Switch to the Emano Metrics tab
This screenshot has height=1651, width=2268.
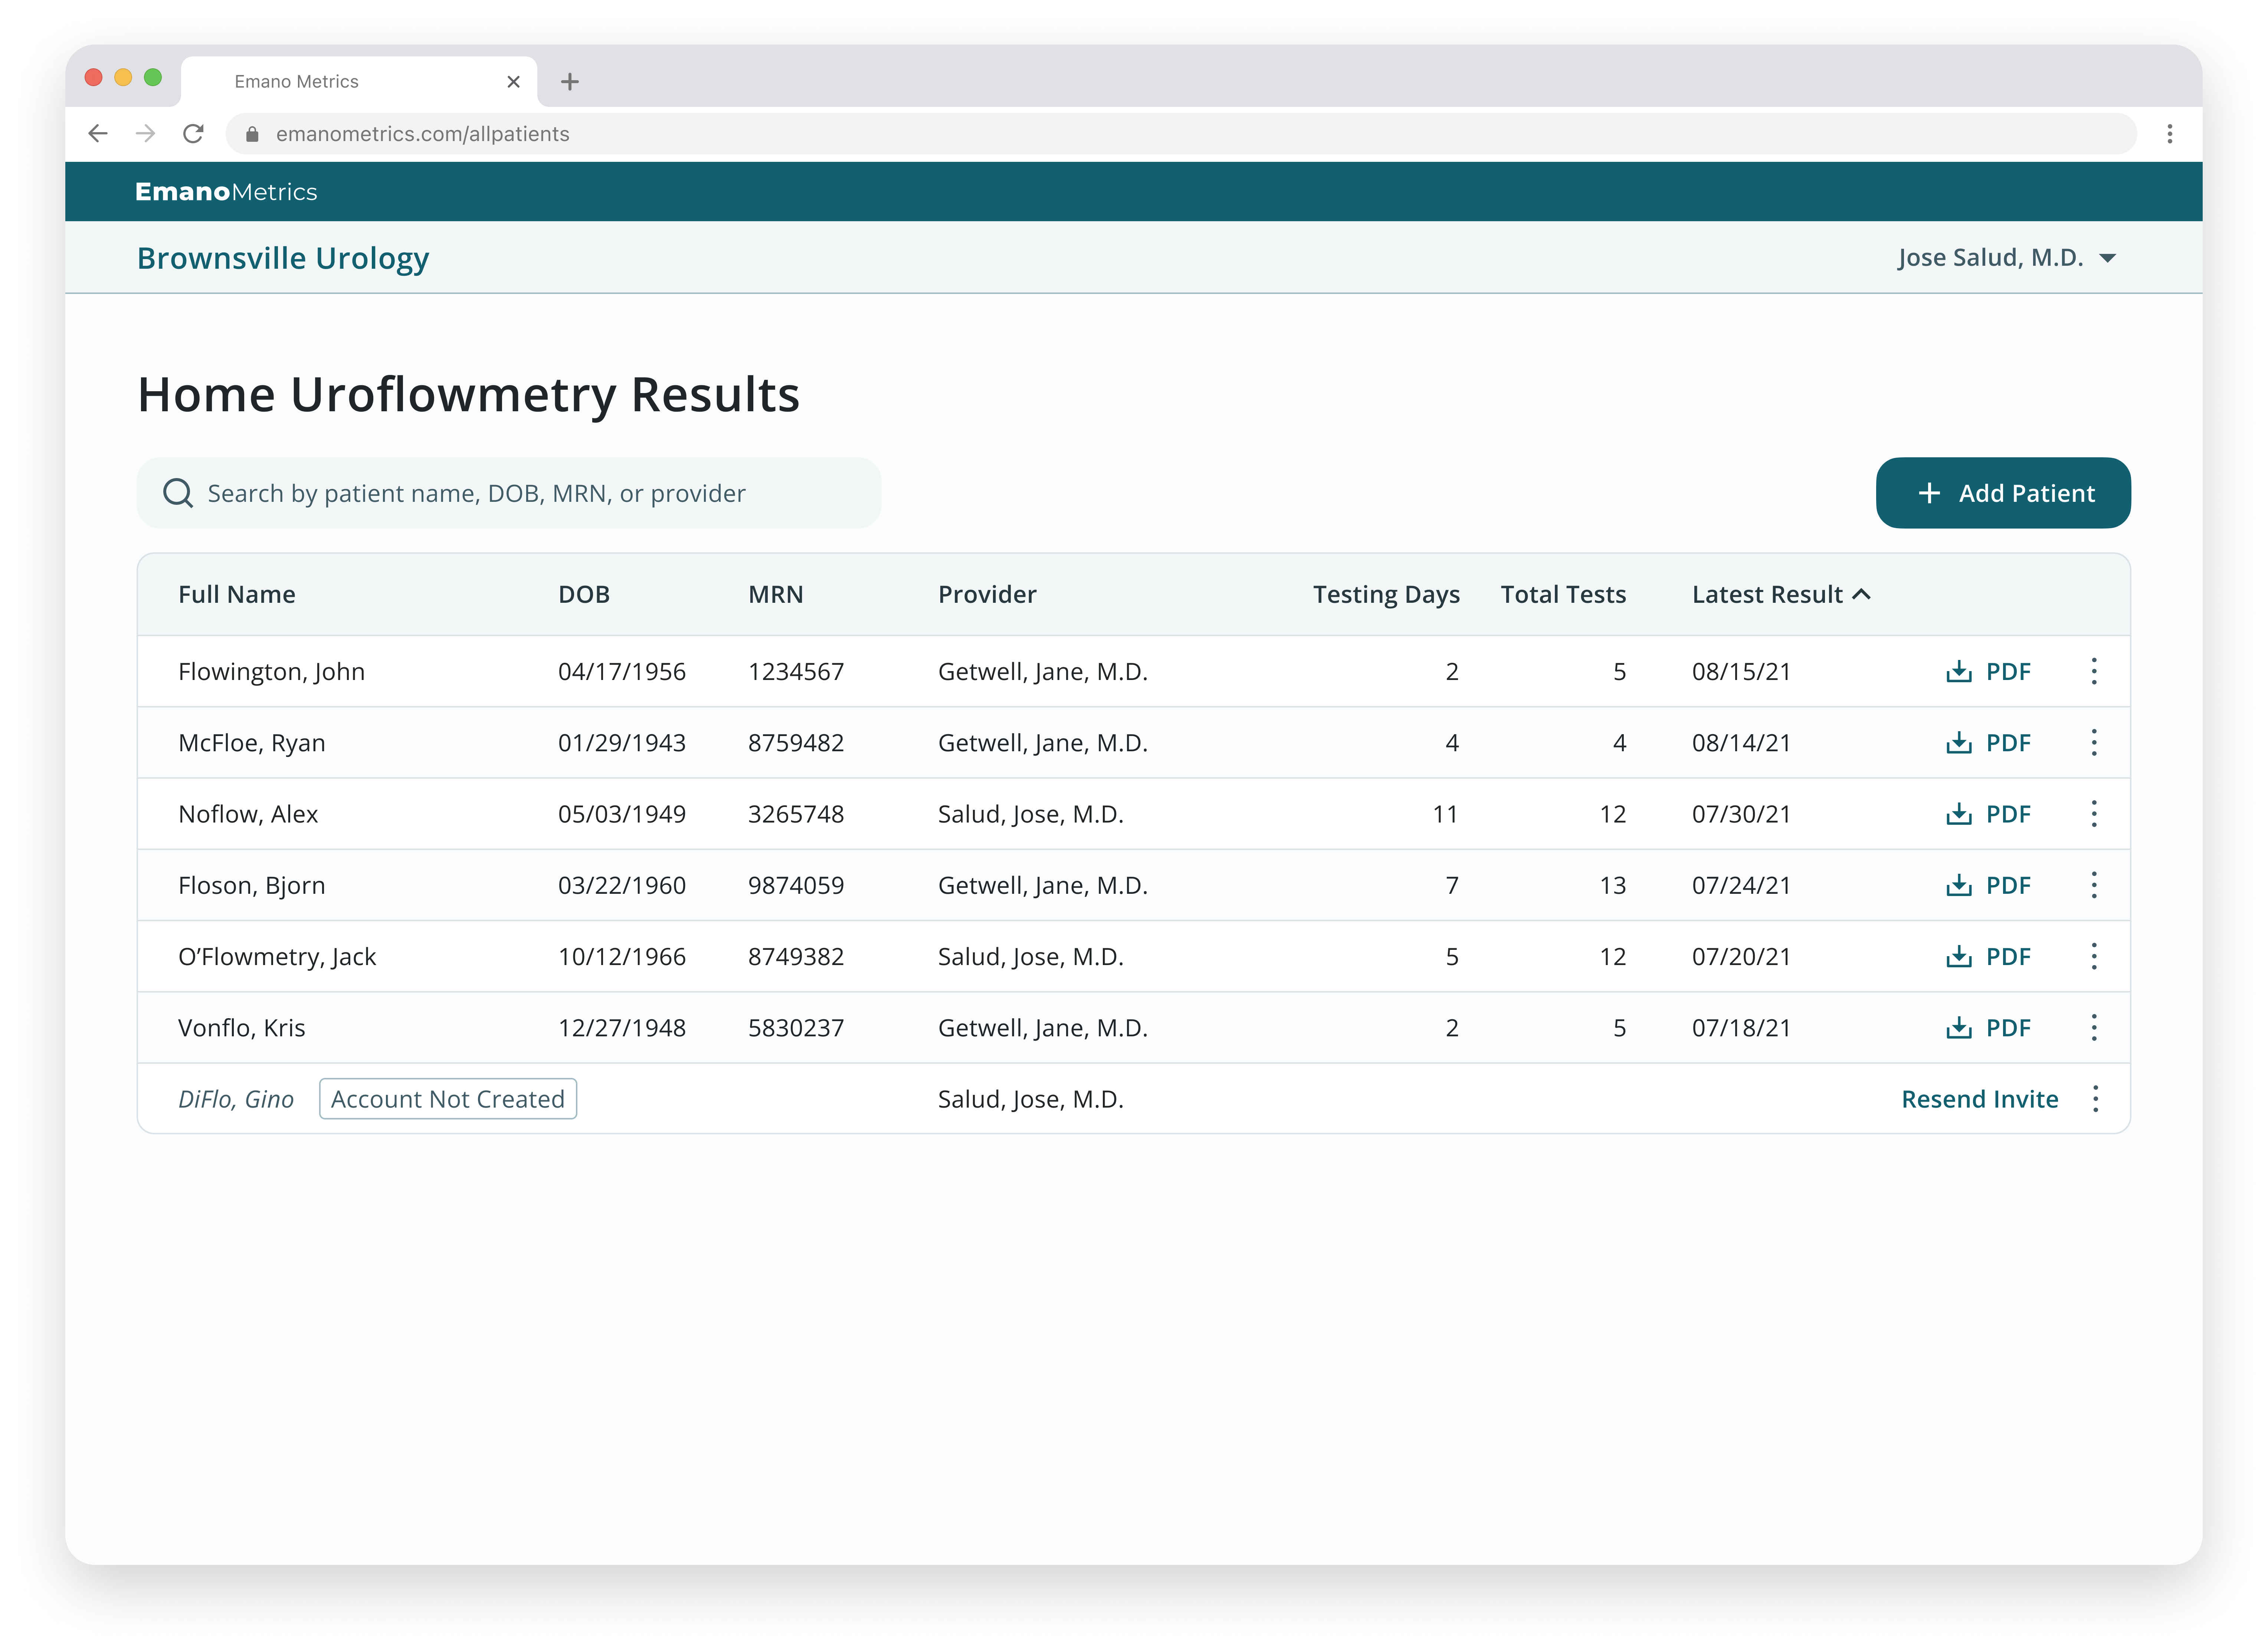coord(358,82)
